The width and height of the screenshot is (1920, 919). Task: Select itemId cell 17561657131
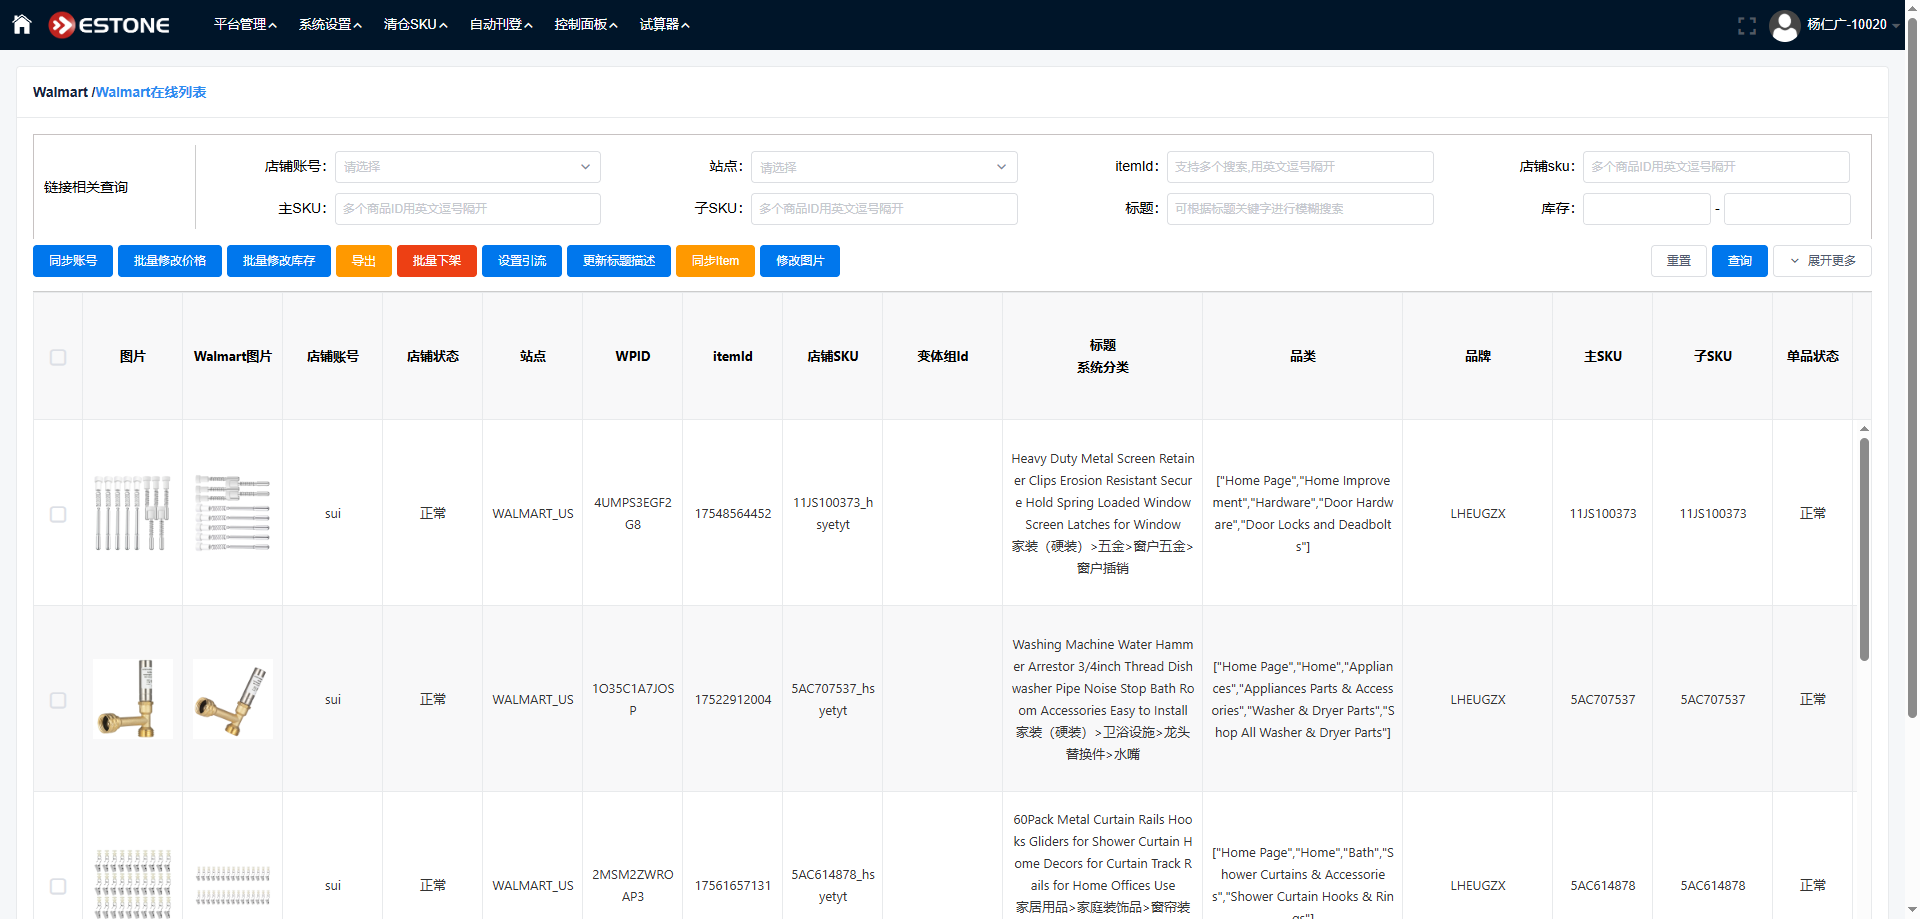click(x=733, y=886)
